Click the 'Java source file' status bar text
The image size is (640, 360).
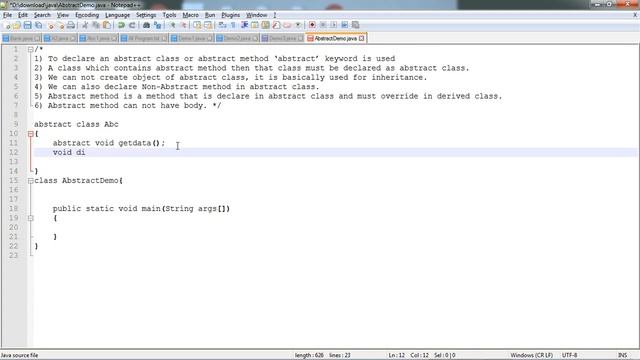pos(20,355)
